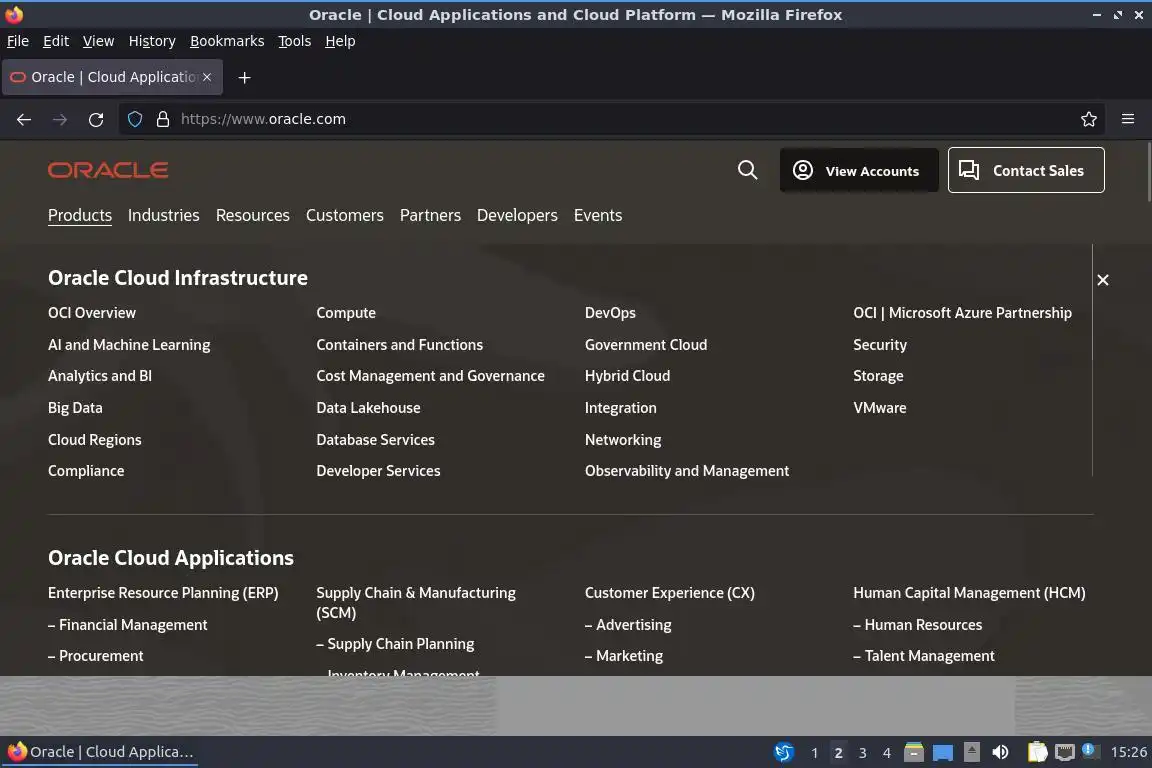Open View Accounts button

click(859, 171)
